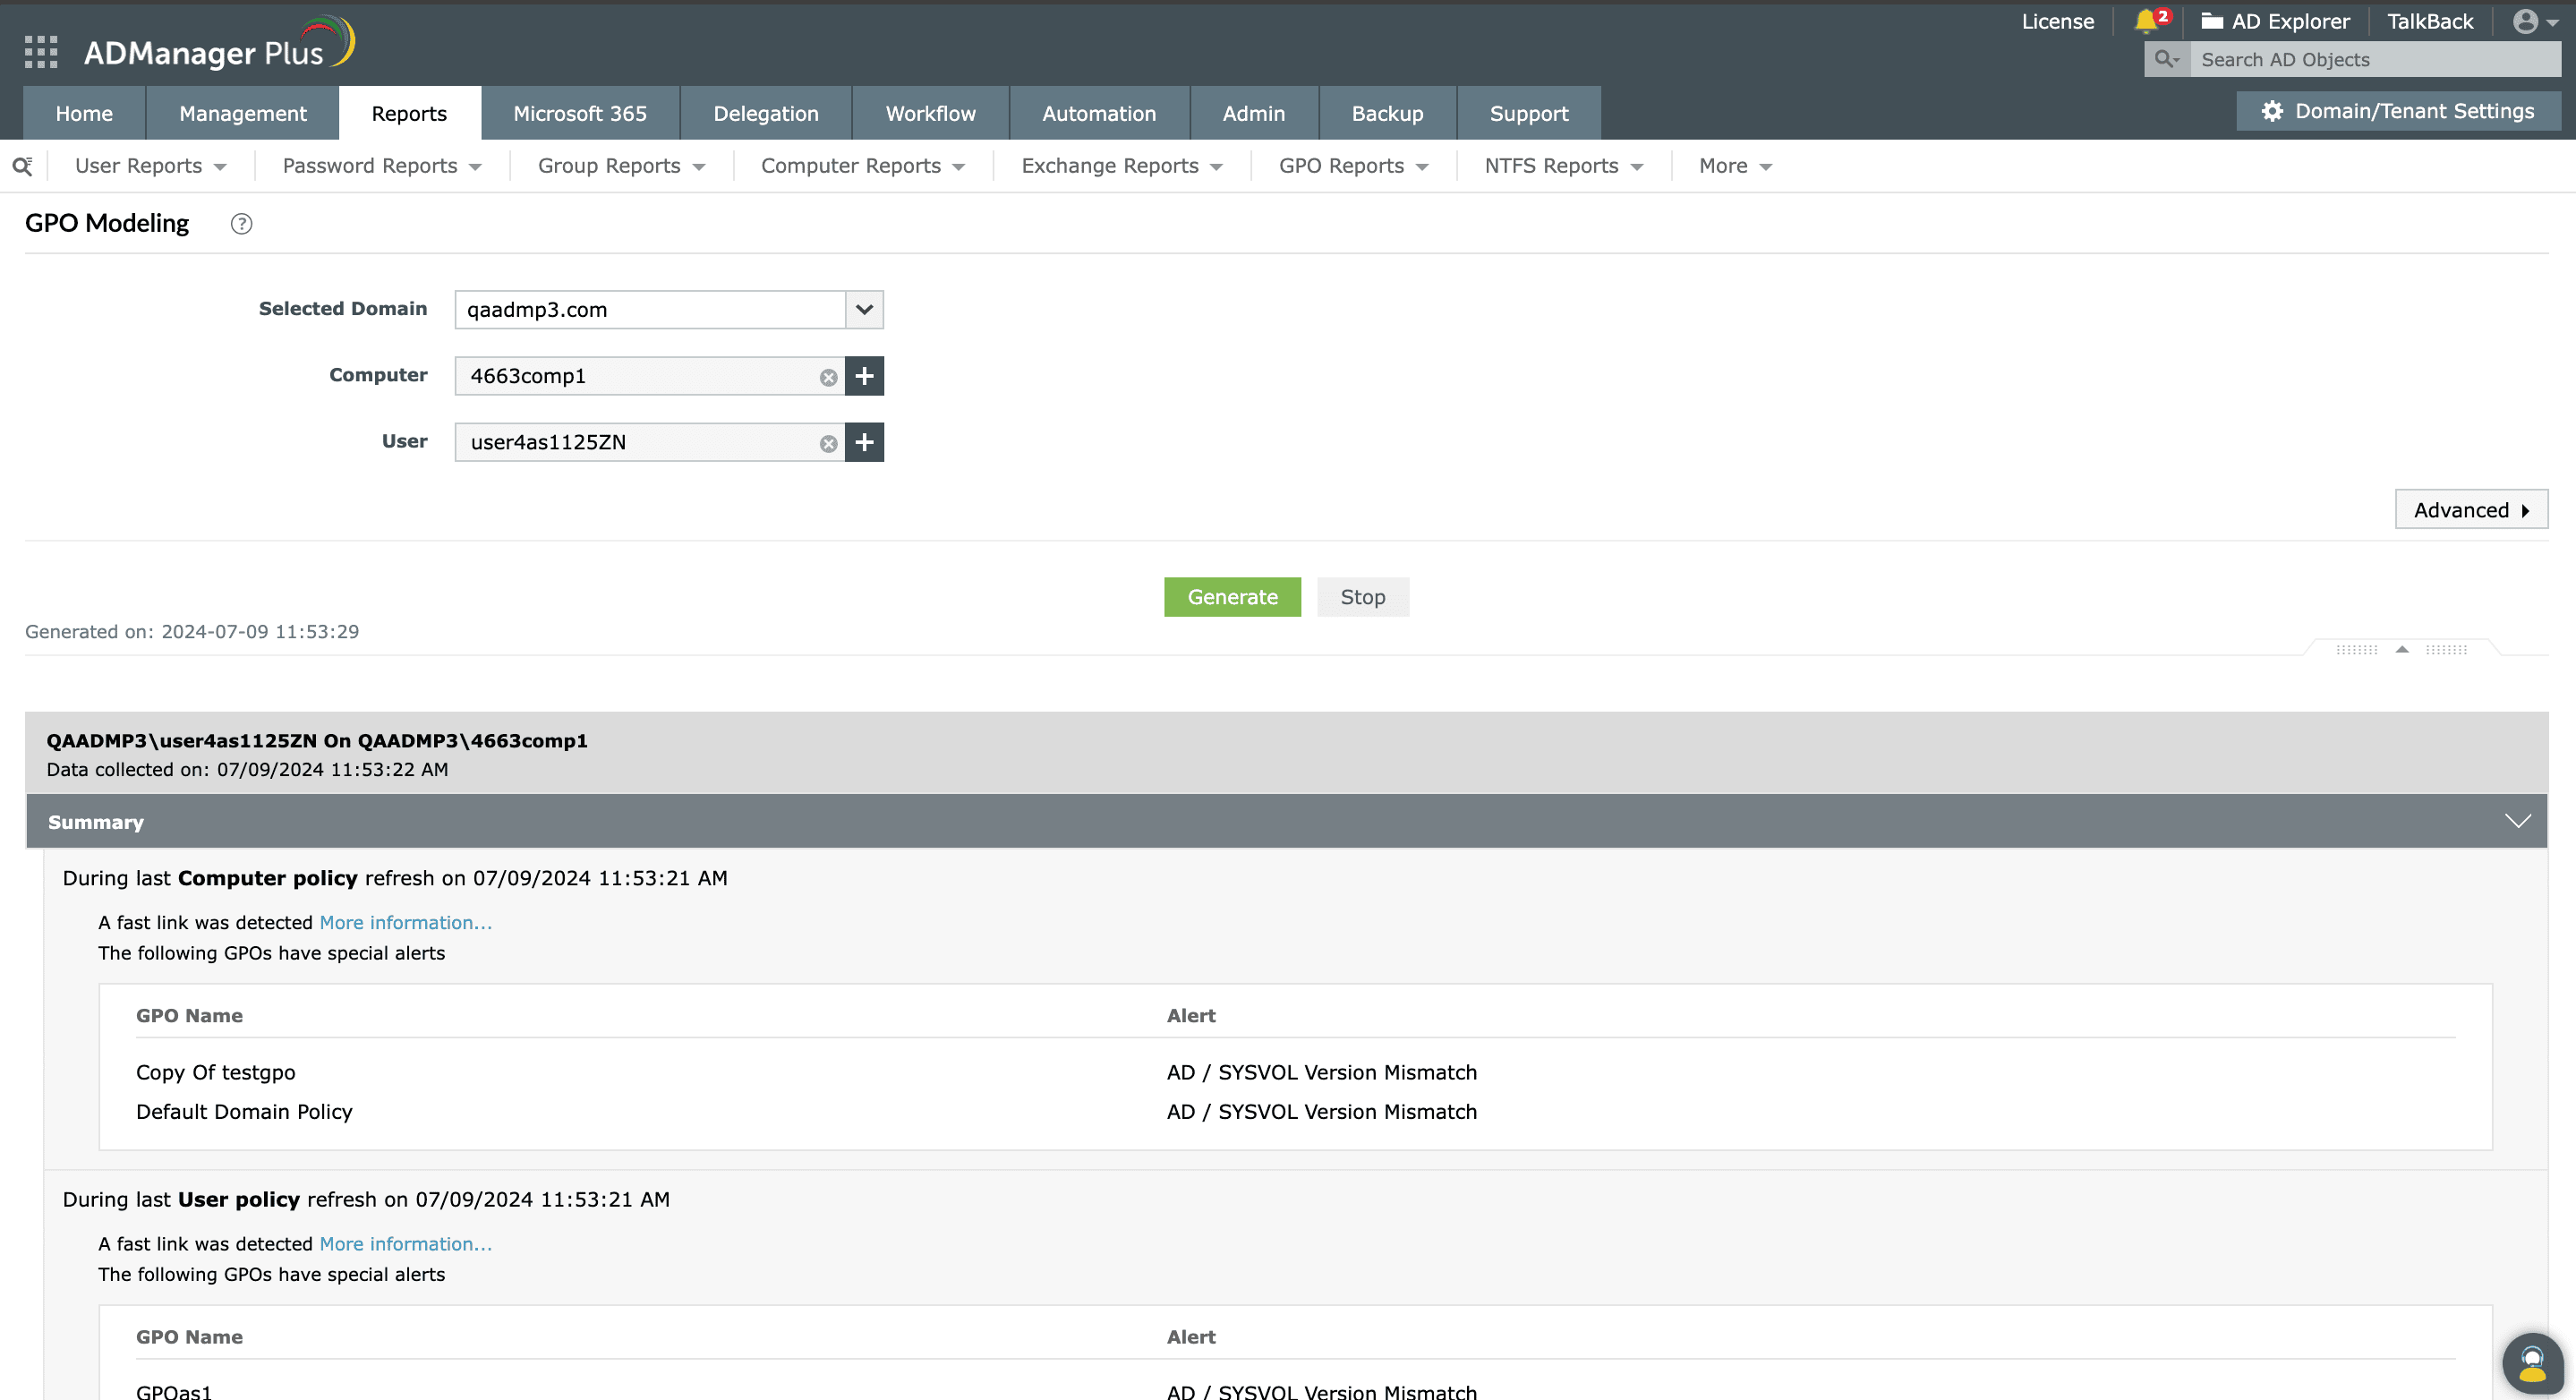Open the Selected Domain dropdown
The width and height of the screenshot is (2576, 1400).
(x=864, y=310)
